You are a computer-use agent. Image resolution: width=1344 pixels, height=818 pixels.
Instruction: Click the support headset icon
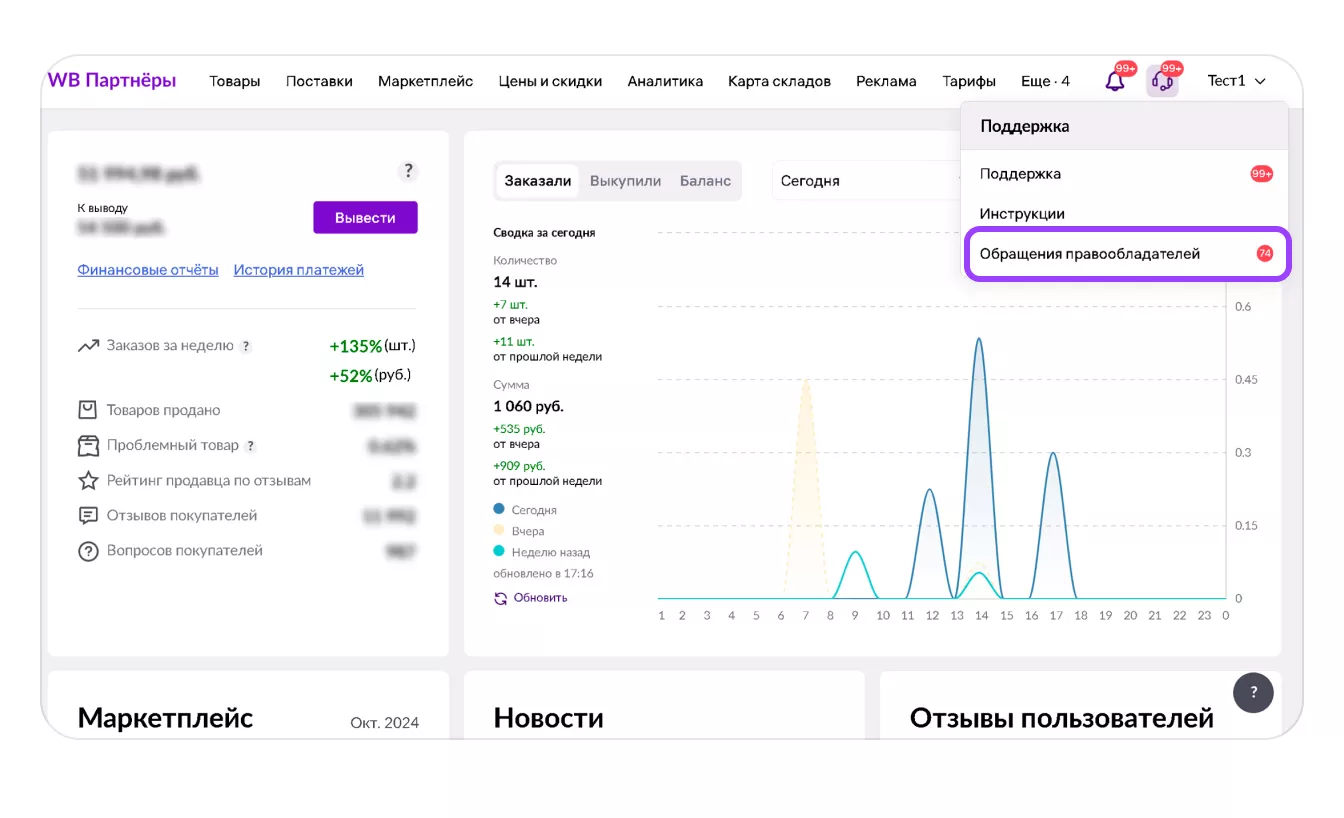click(1162, 81)
